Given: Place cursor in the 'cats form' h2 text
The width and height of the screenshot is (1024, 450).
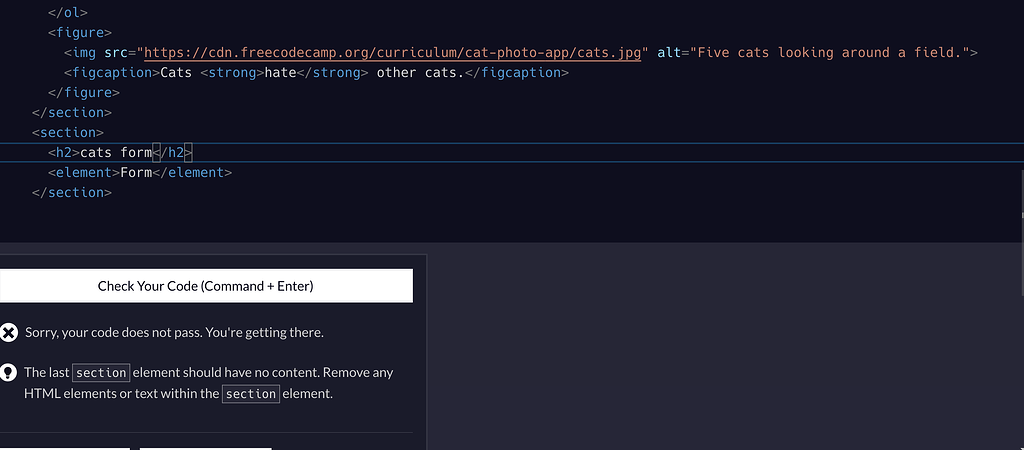Looking at the screenshot, I should [x=114, y=153].
